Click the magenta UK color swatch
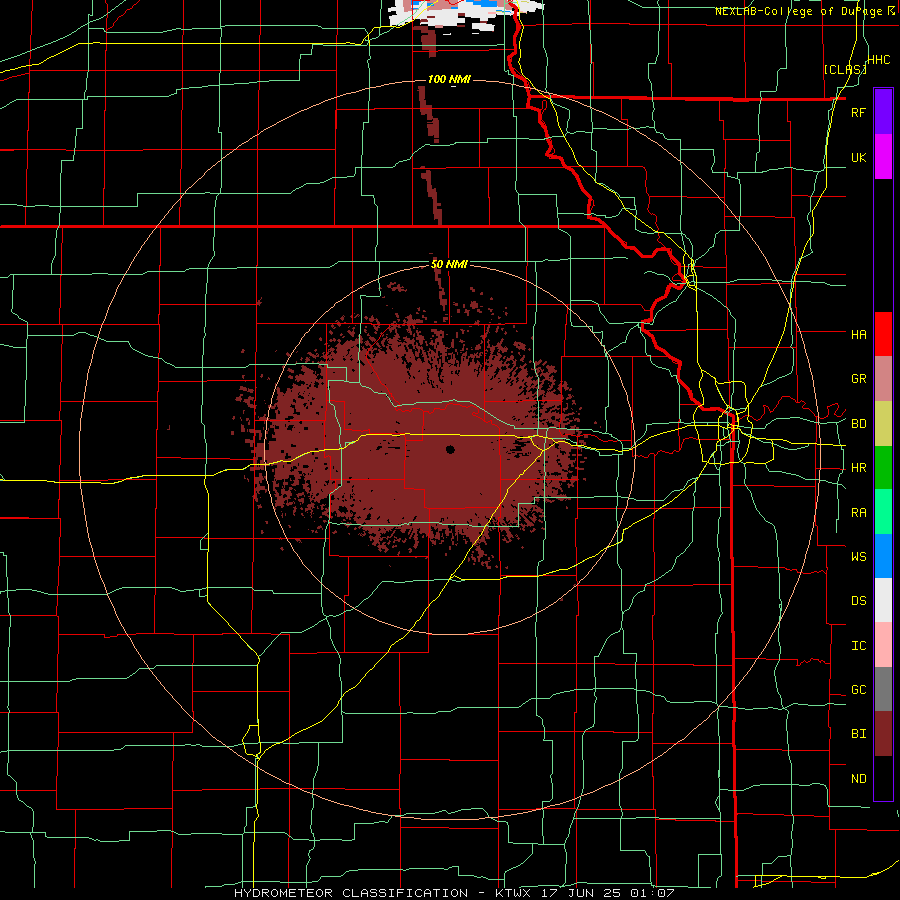The image size is (900, 900). 883,157
